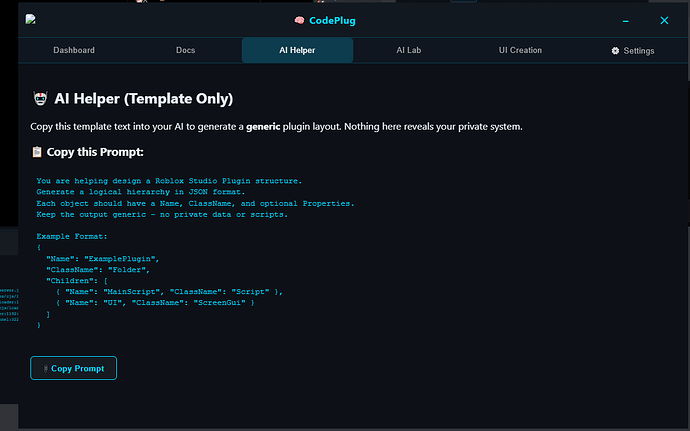Image resolution: width=690 pixels, height=431 pixels.
Task: Click the bold word 'generic' in the description
Action: pos(263,127)
